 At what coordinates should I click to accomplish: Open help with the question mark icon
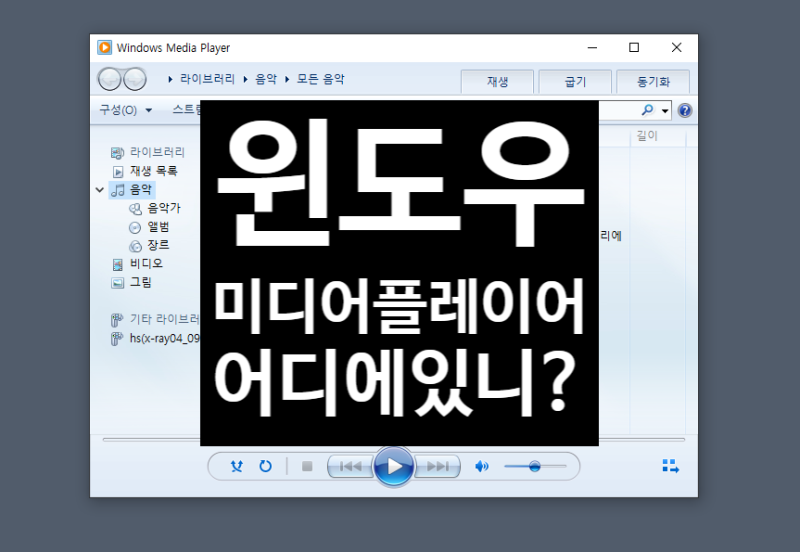click(685, 110)
